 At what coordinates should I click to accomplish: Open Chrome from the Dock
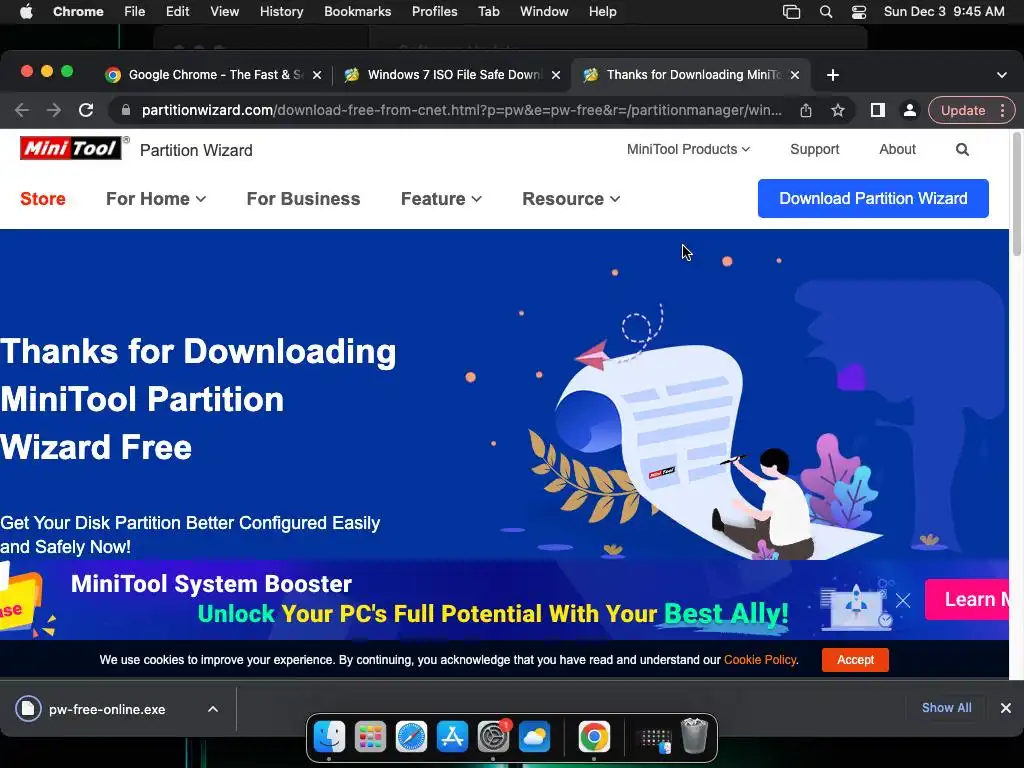pos(594,737)
